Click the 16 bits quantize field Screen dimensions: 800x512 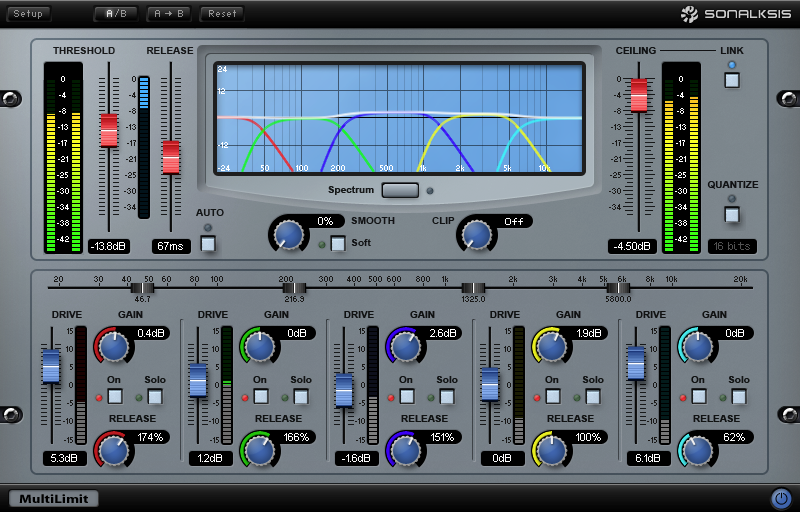pos(732,246)
